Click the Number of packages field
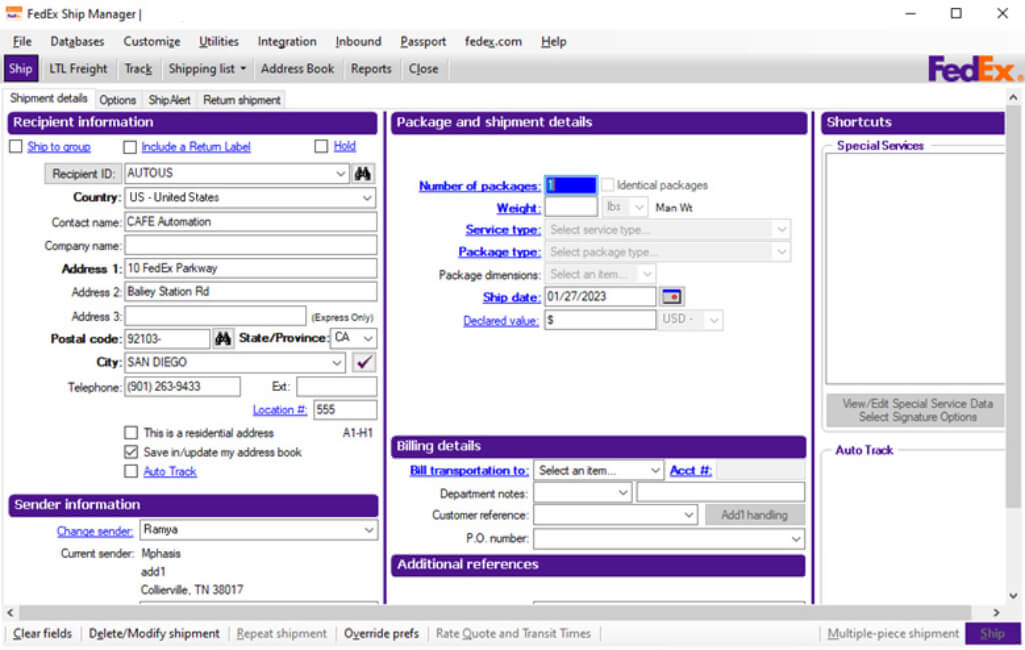 click(571, 185)
